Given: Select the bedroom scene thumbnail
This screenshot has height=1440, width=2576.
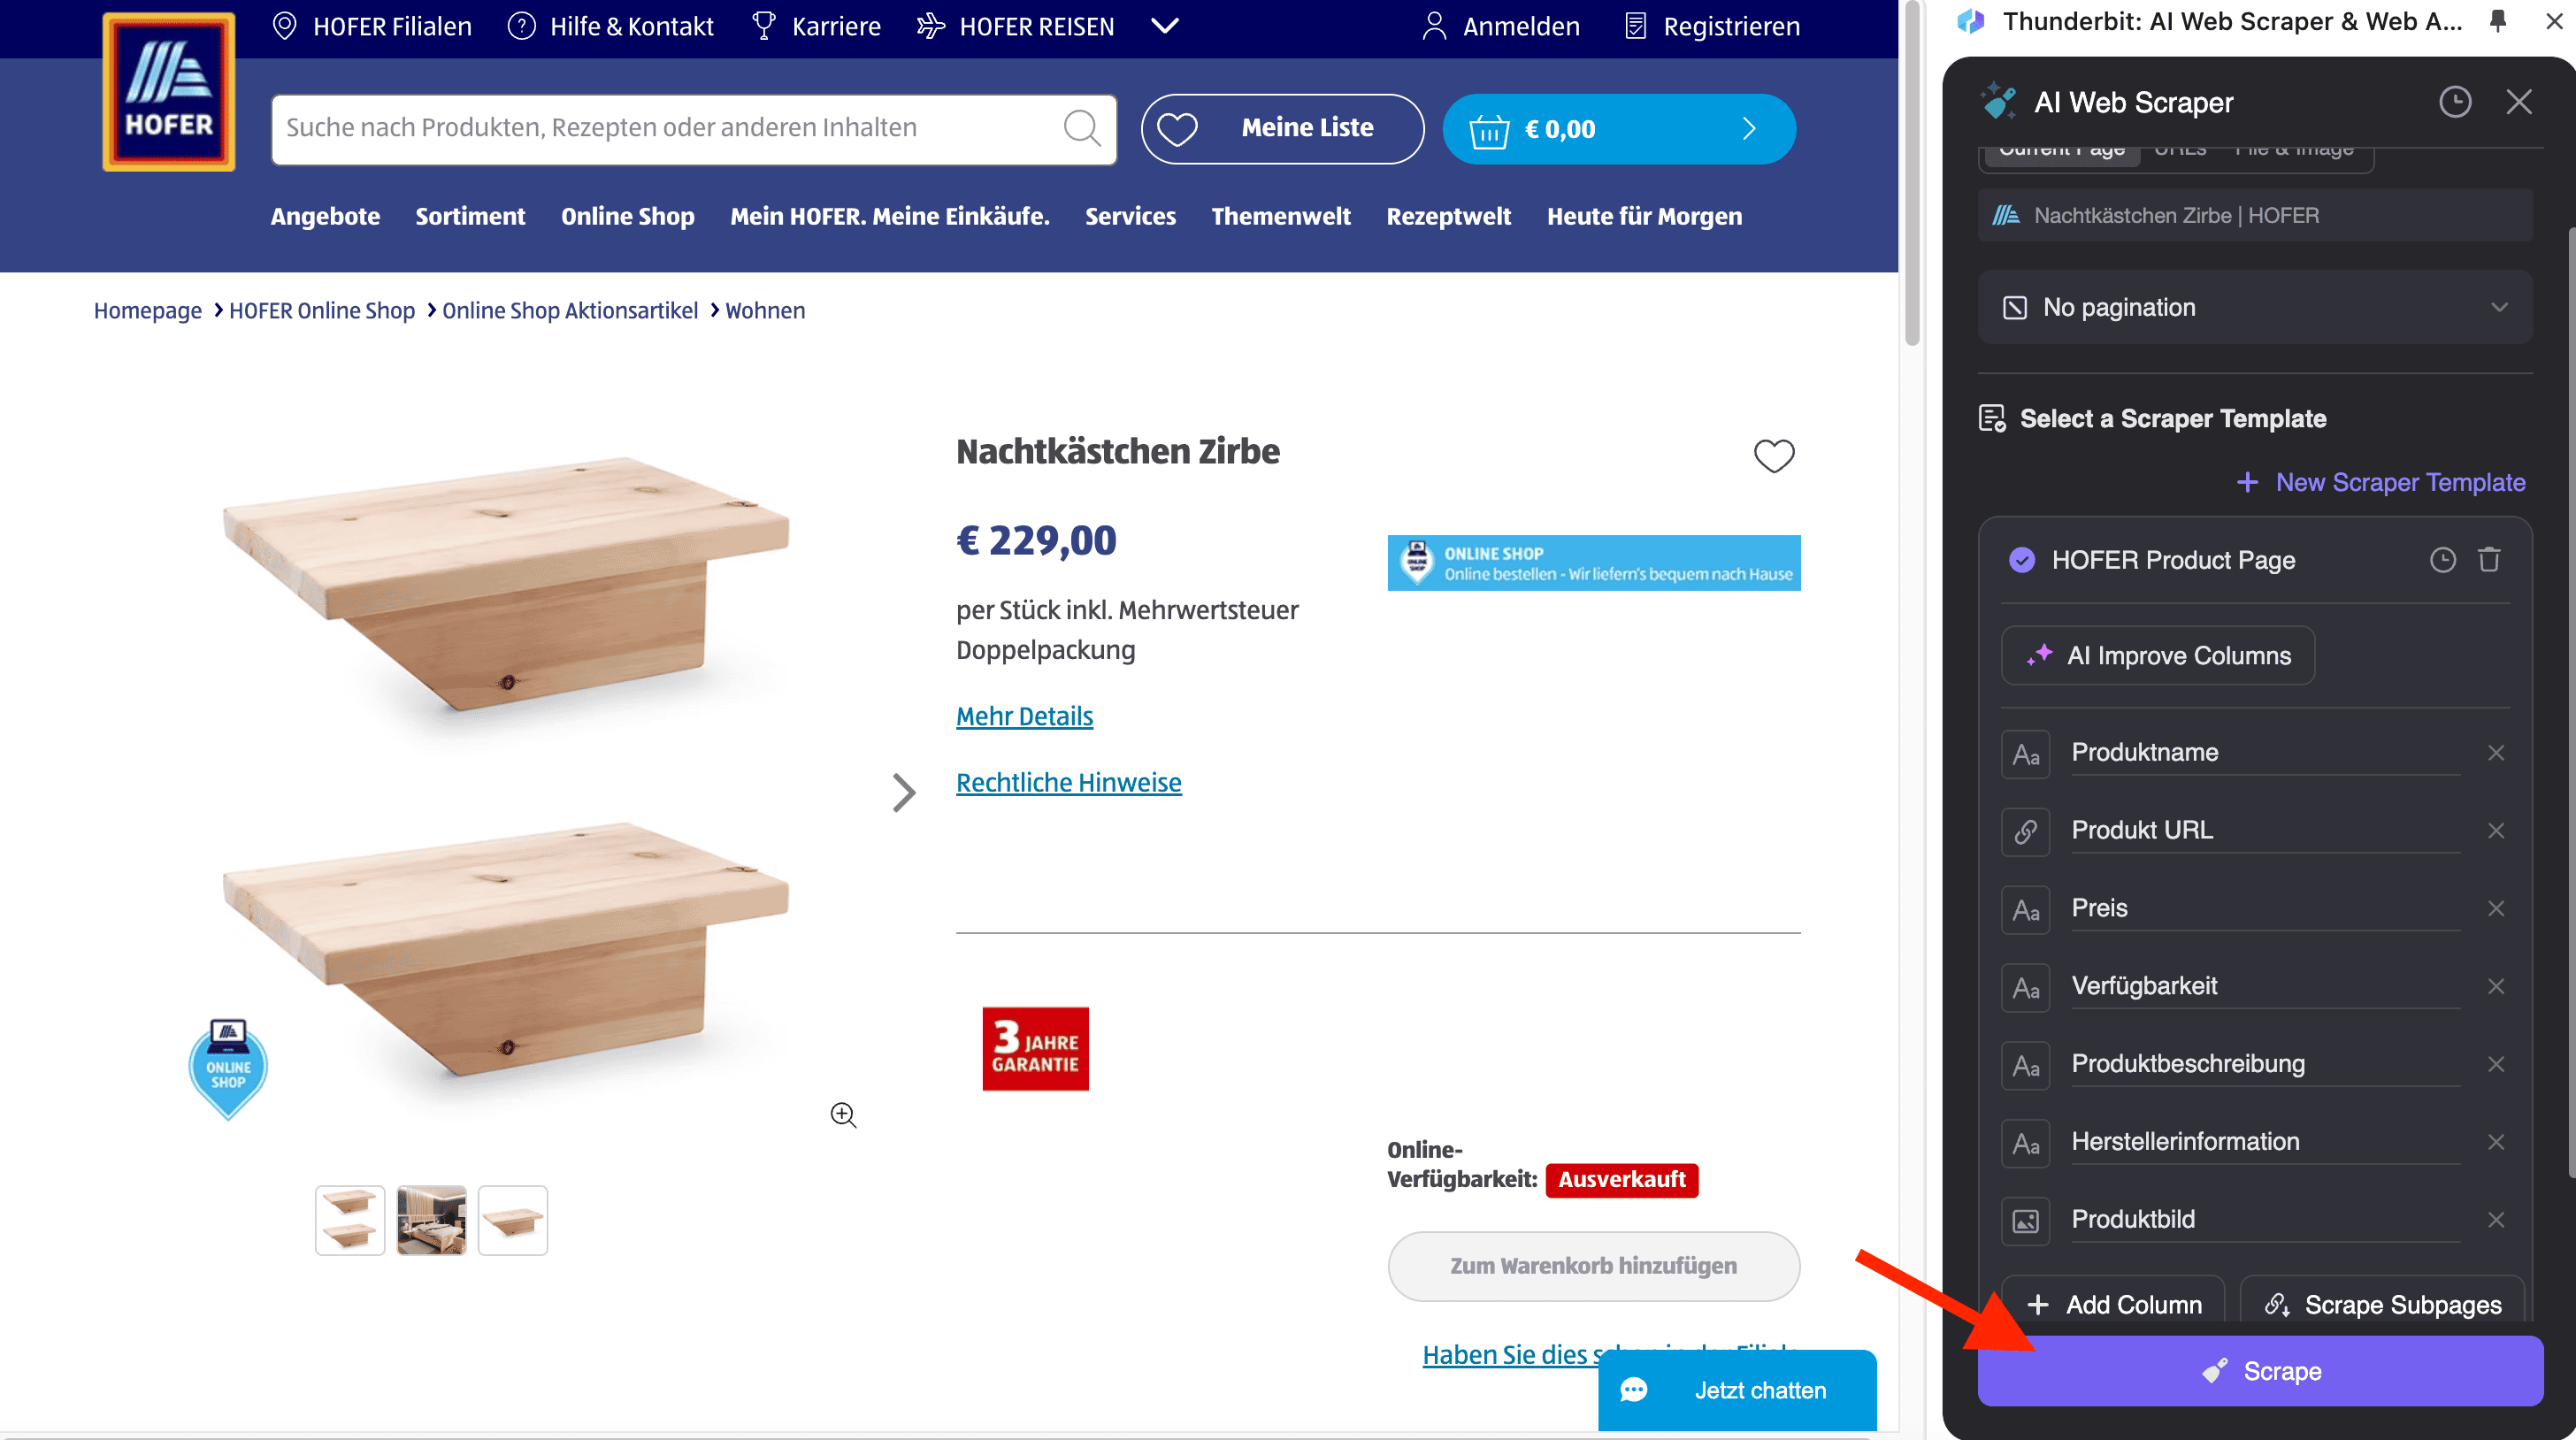Looking at the screenshot, I should (x=431, y=1220).
